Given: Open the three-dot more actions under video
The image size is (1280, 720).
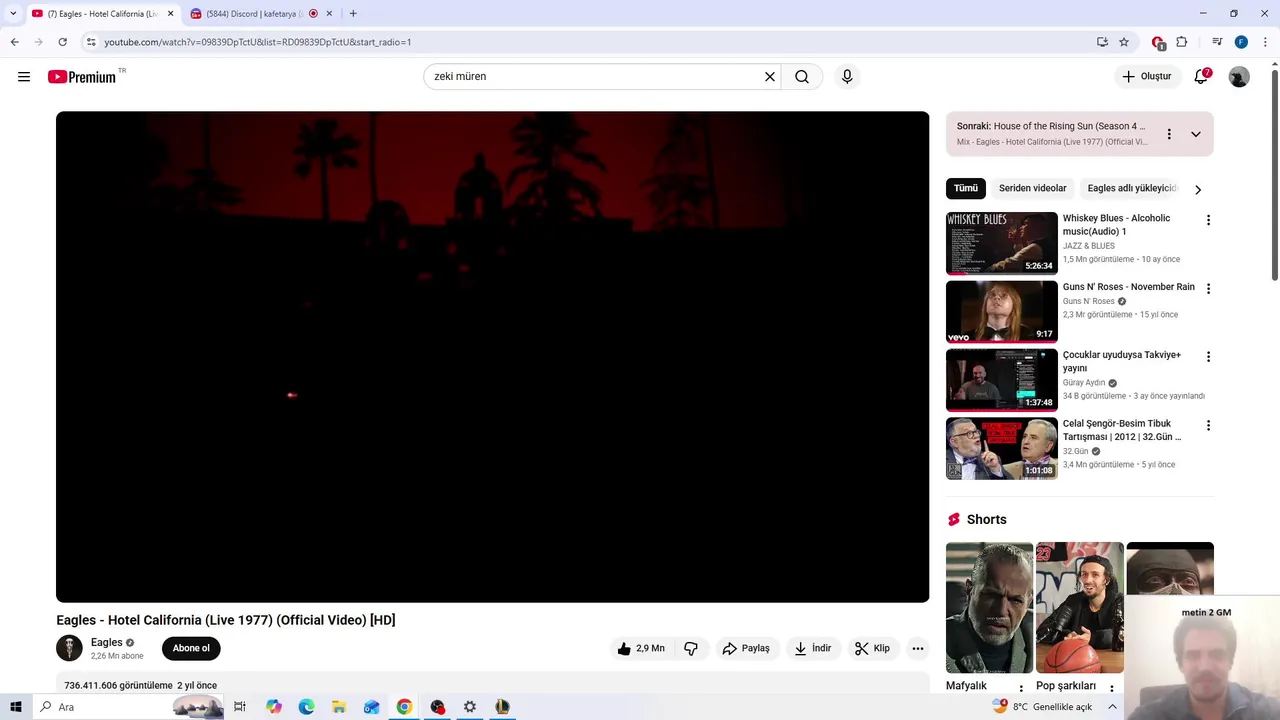Looking at the screenshot, I should point(917,648).
